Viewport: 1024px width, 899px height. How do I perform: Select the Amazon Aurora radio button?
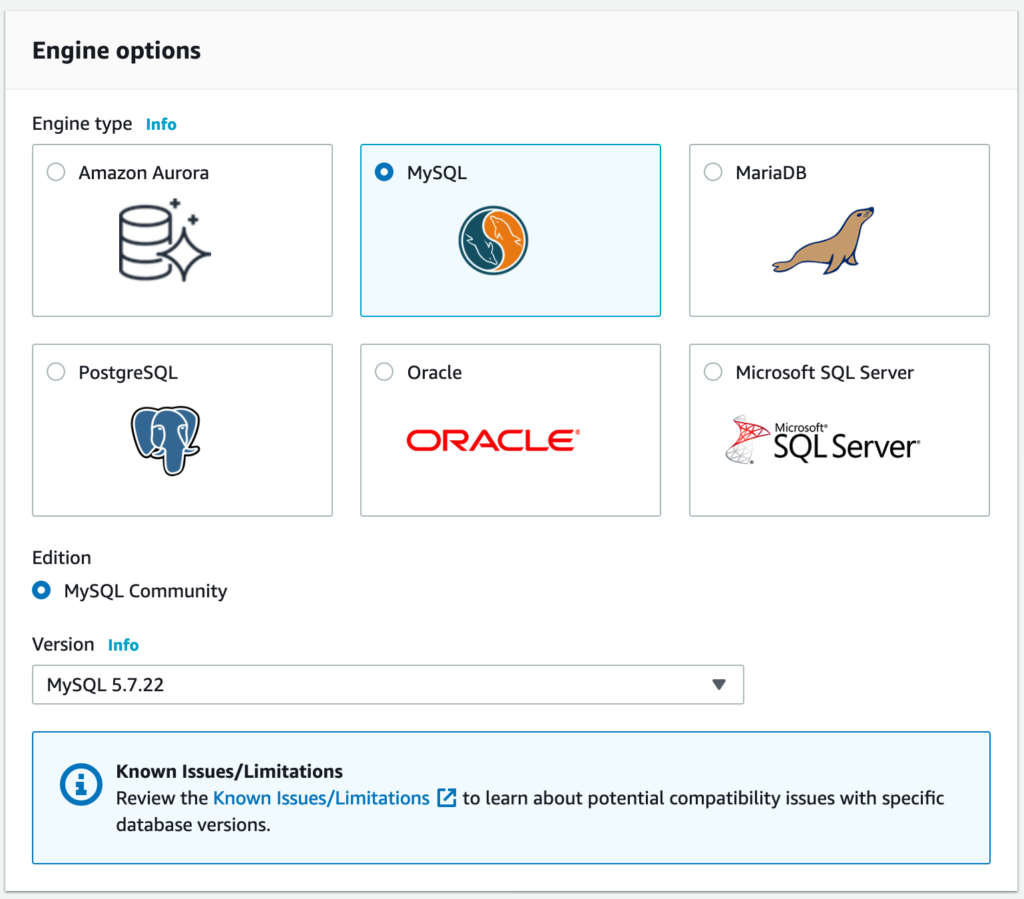(x=56, y=172)
